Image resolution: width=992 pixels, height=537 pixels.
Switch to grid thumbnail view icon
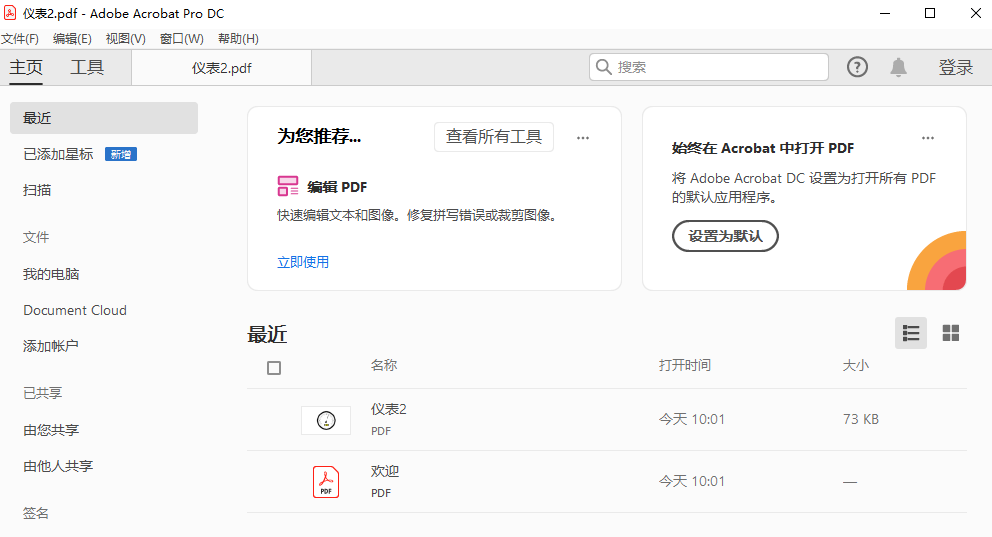point(951,333)
